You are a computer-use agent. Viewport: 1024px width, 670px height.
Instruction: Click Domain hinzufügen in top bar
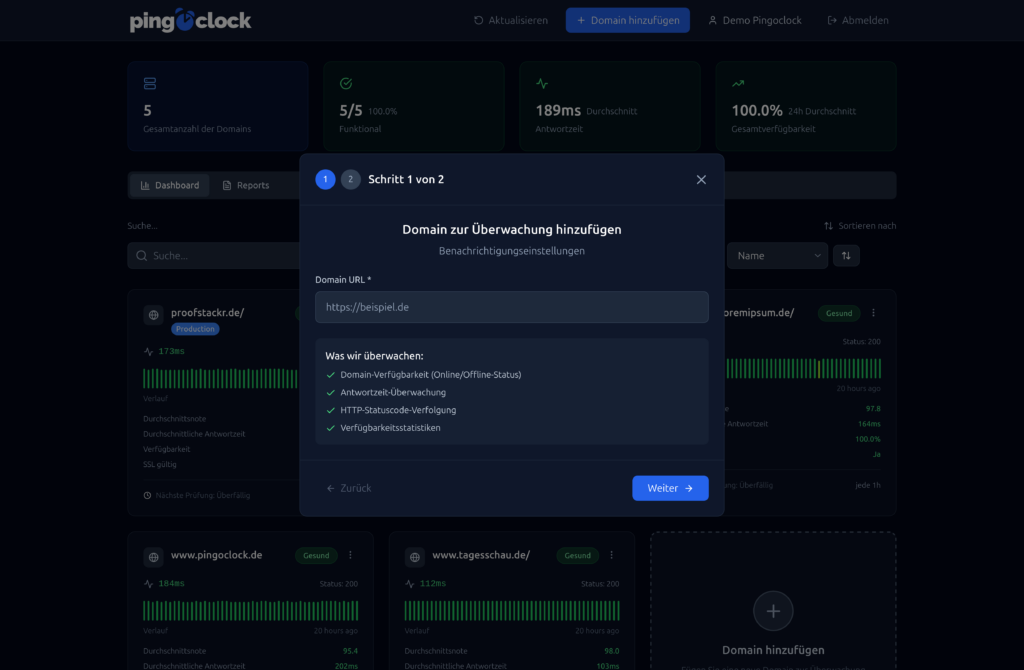pos(627,20)
